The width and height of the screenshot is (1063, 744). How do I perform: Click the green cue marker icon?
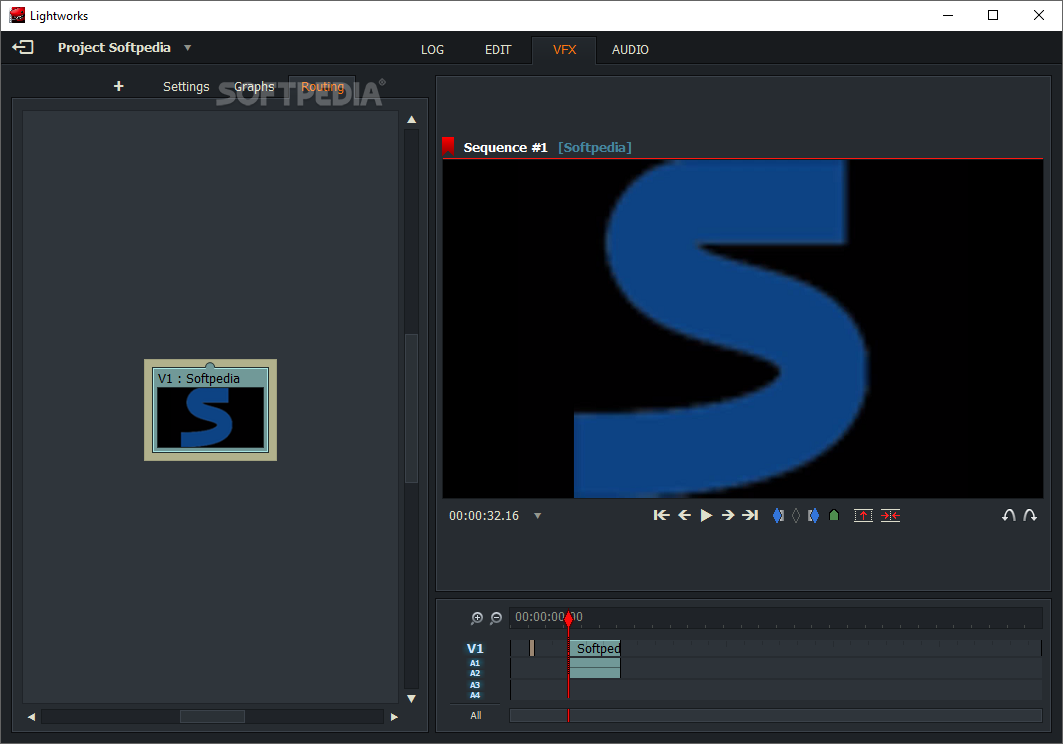(834, 515)
